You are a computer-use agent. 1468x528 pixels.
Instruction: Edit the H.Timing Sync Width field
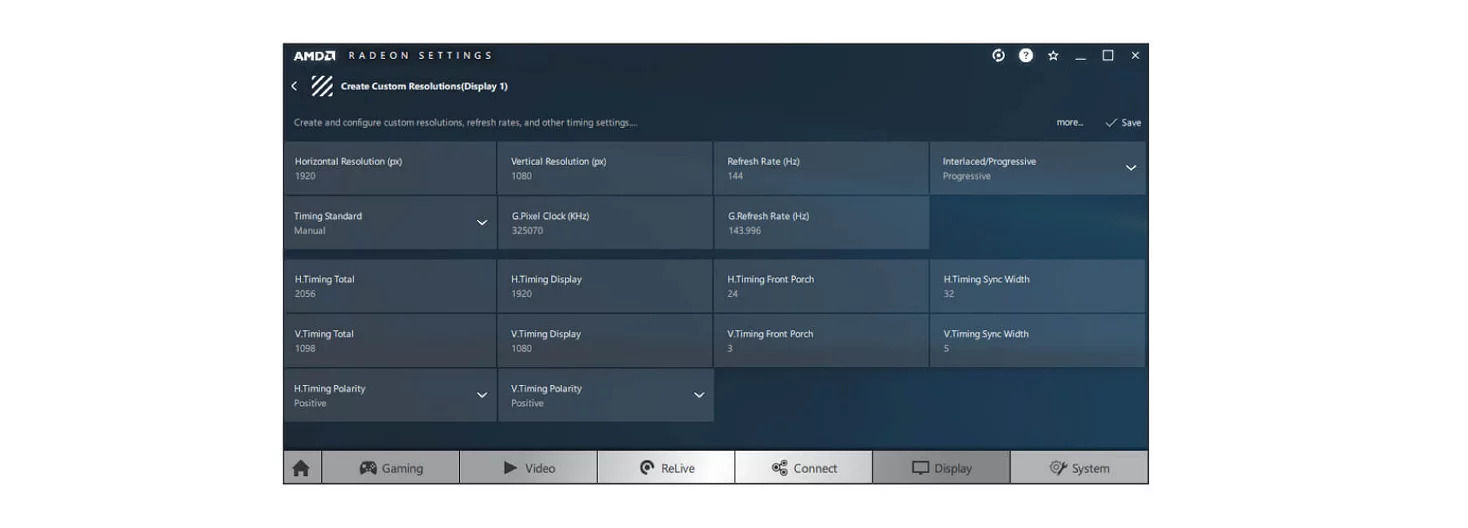1038,286
